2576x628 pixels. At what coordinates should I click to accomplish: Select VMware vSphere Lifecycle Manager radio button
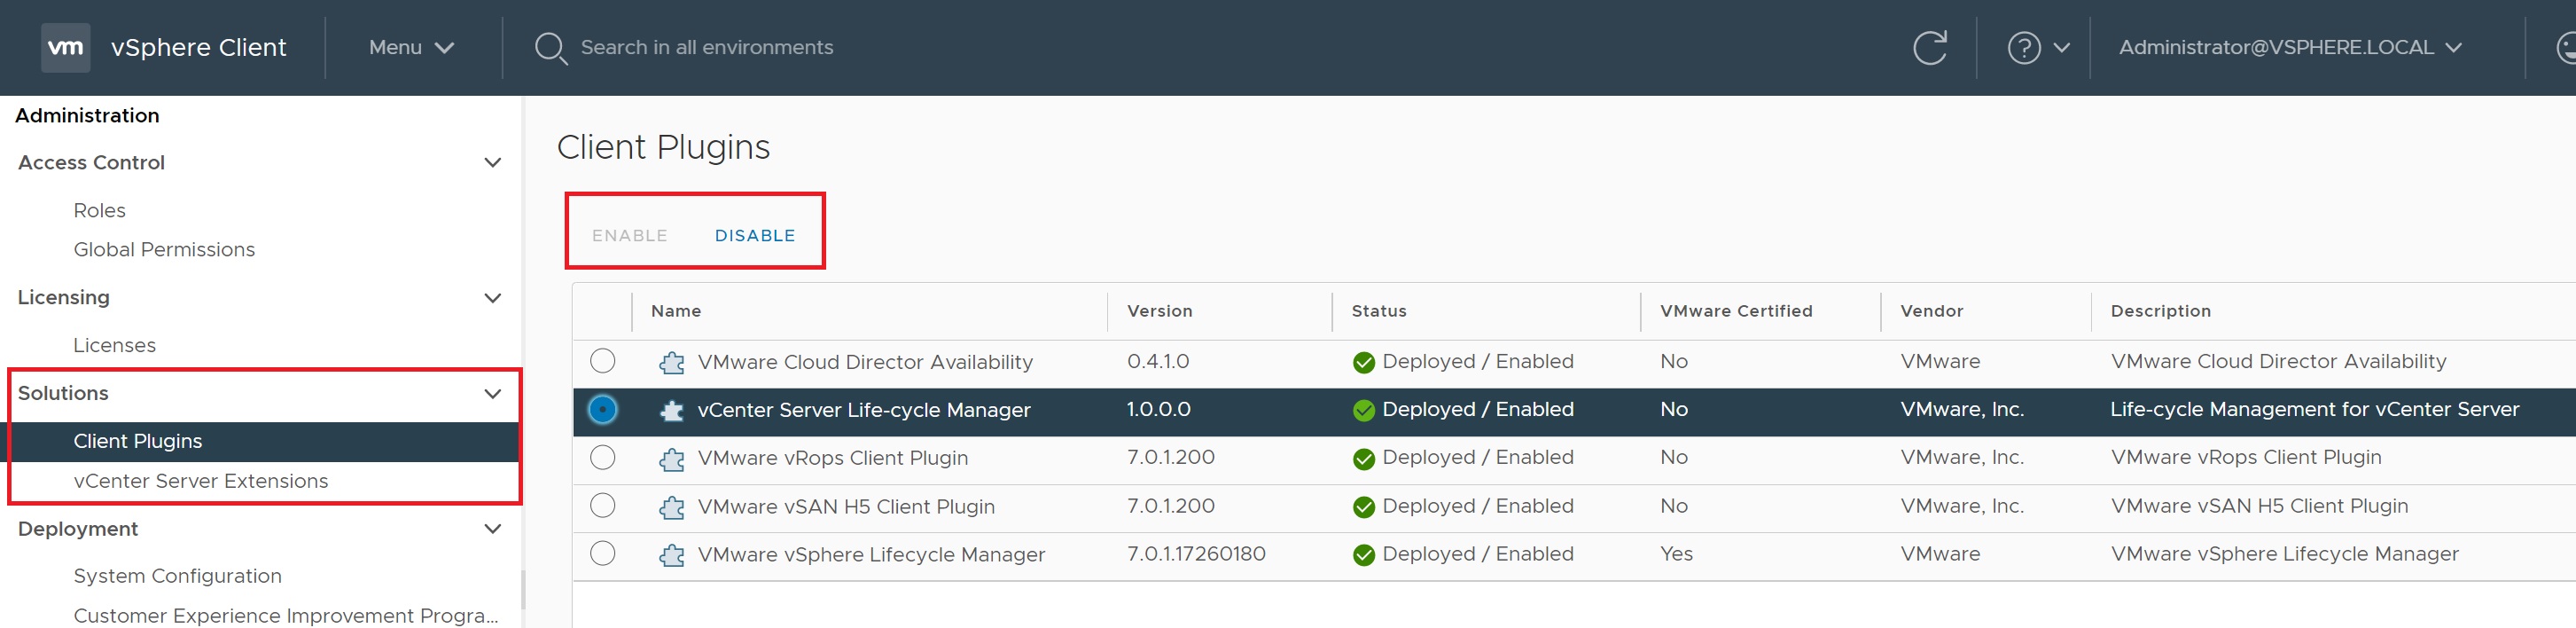tap(602, 554)
